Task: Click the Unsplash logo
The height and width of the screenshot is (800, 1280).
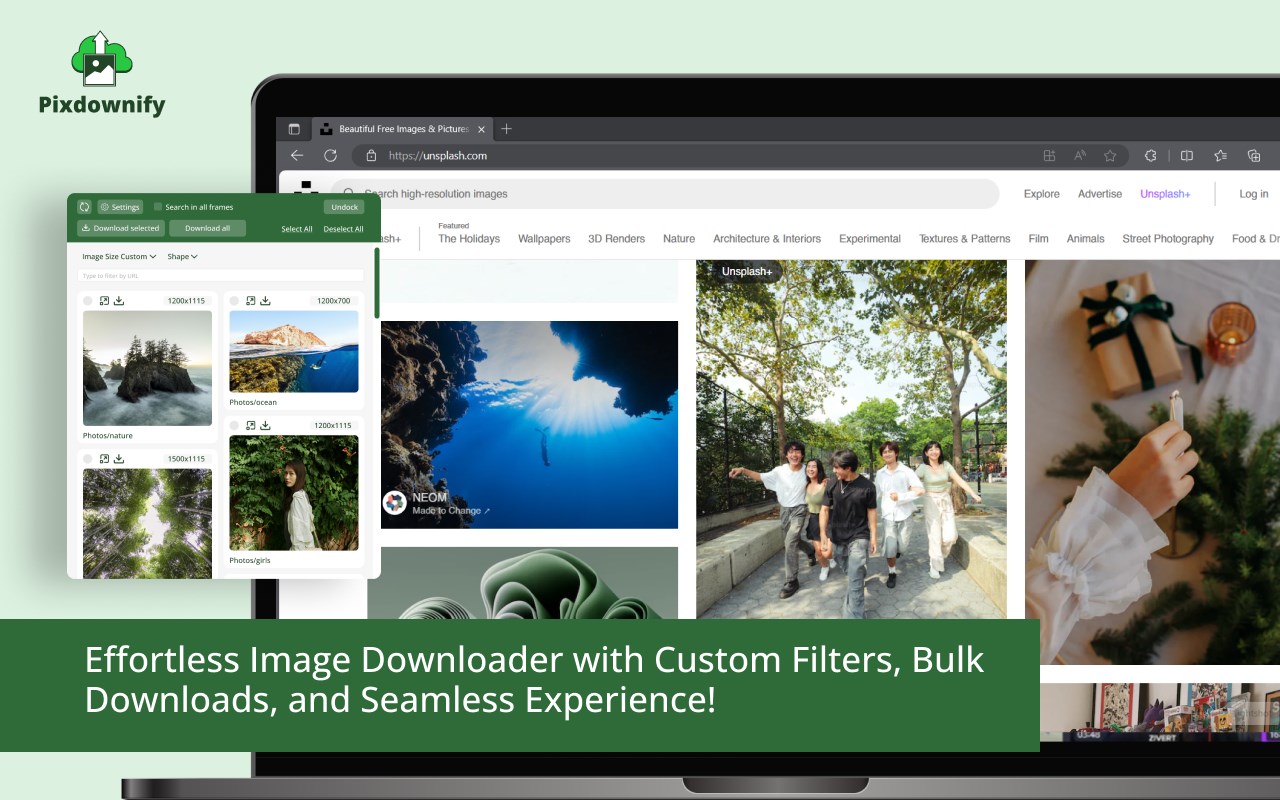Action: point(306,188)
